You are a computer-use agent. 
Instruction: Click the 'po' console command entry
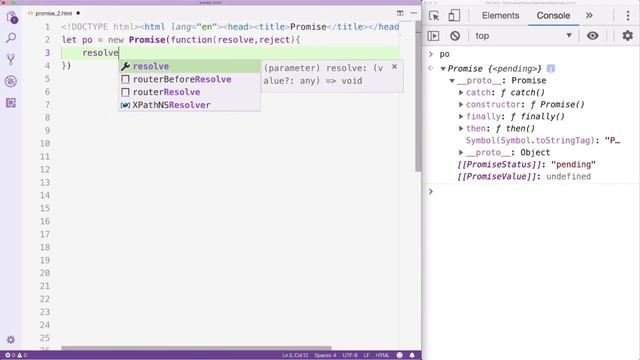(444, 54)
